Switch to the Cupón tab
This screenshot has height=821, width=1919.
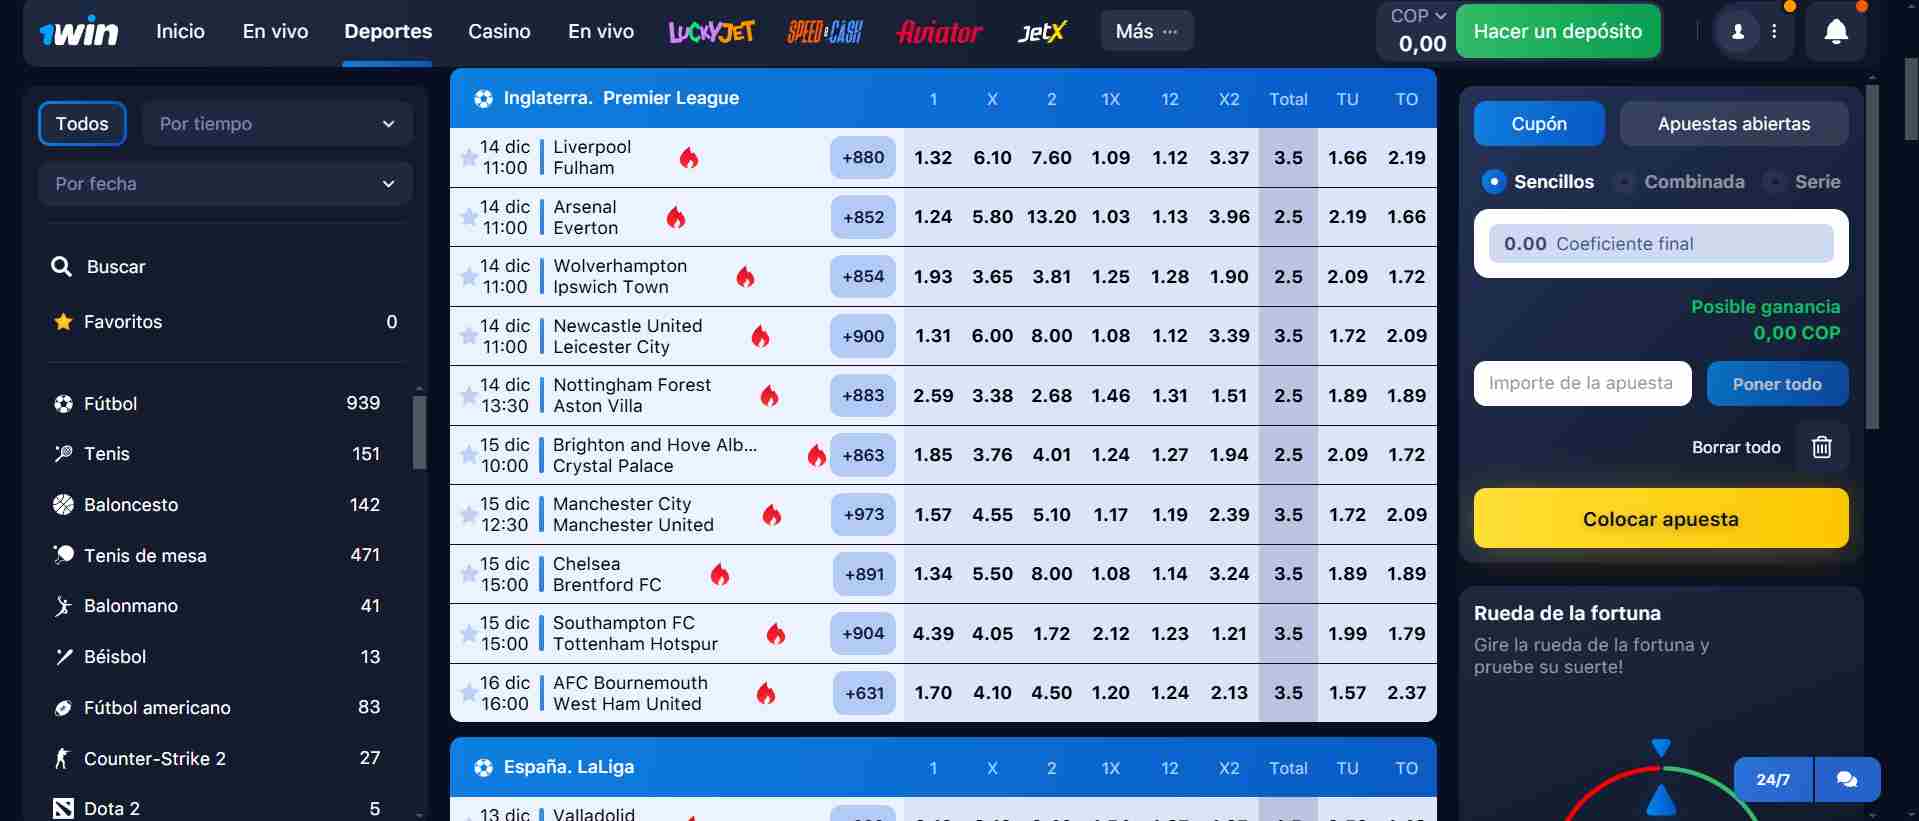1539,124
